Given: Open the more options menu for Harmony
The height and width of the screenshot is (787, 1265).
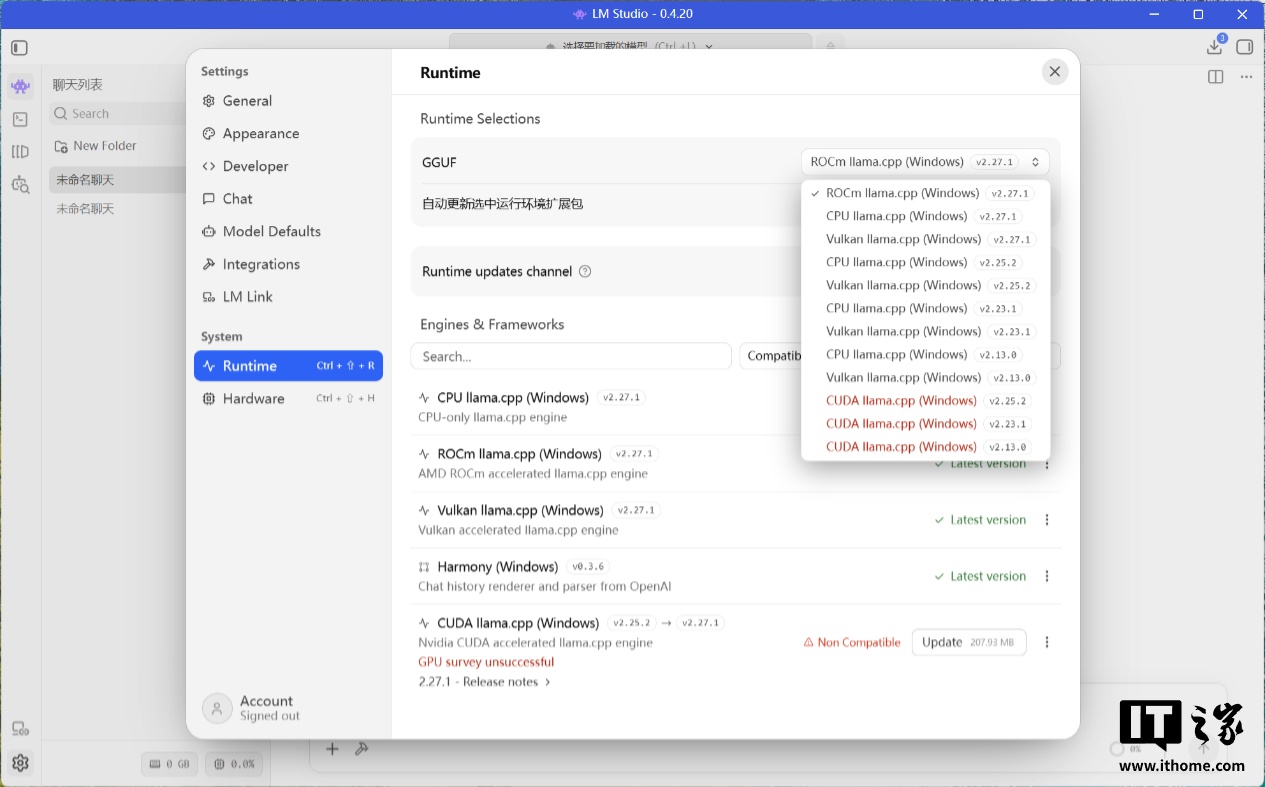Looking at the screenshot, I should pyautogui.click(x=1047, y=576).
